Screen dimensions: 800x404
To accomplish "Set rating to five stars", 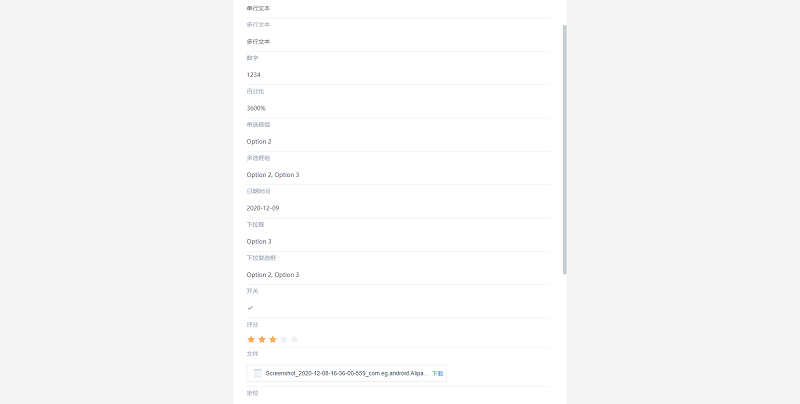I will tap(295, 340).
